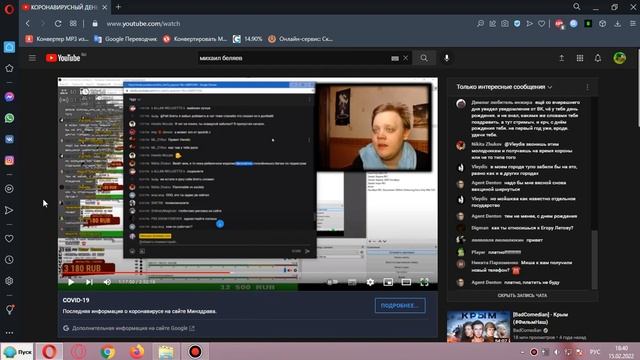The height and width of the screenshot is (360, 640).
Task: Open bookmarks heart in Opera sidebar
Action: 9,238
